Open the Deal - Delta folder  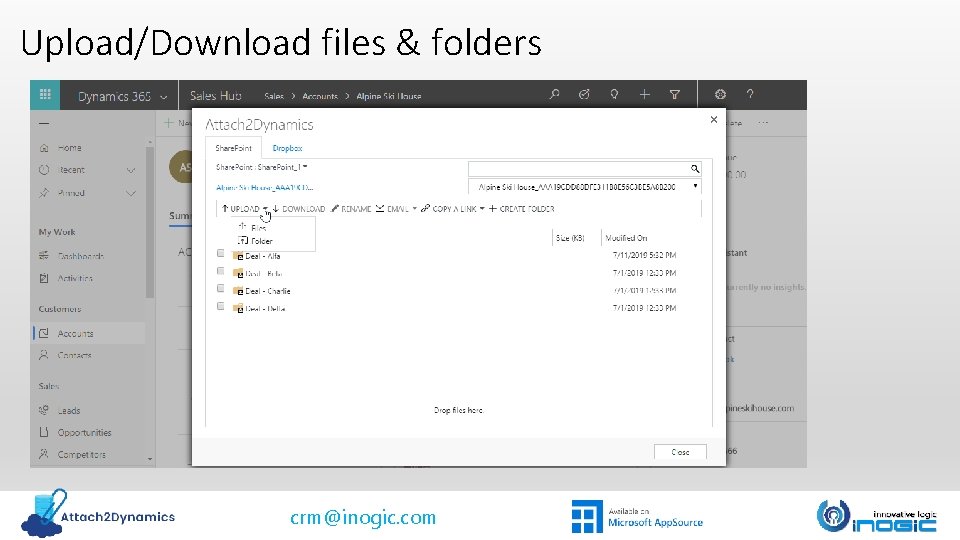265,309
